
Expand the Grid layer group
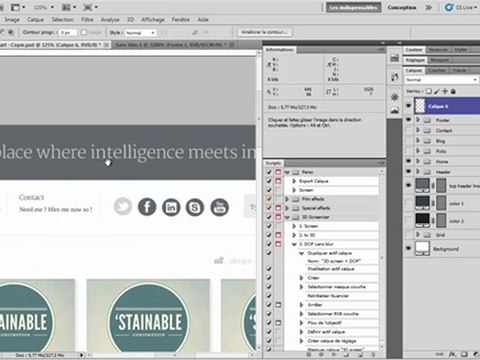(418, 234)
